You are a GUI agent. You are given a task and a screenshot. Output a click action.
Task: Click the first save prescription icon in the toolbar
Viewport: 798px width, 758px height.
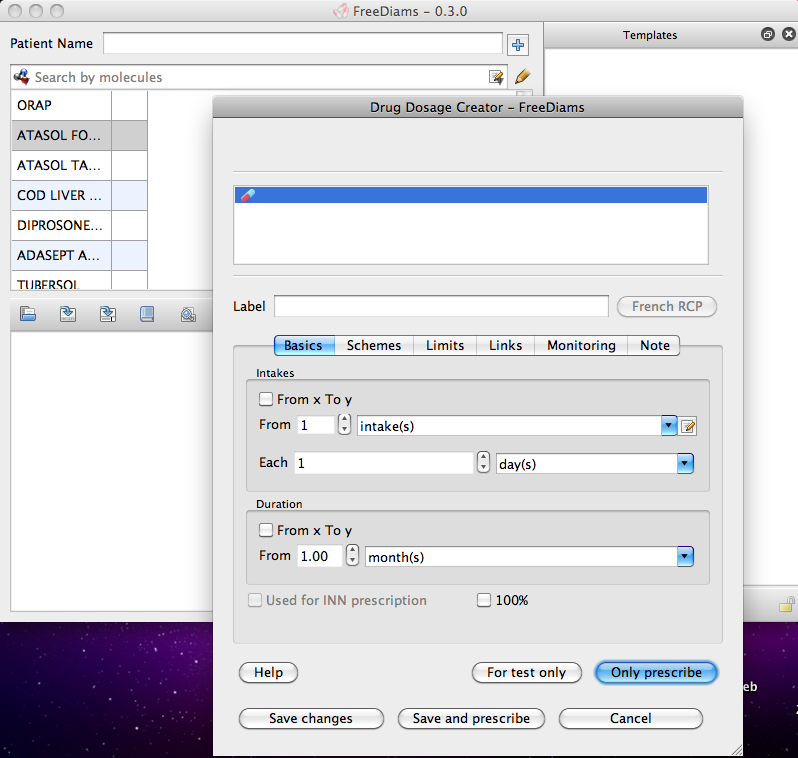click(68, 314)
